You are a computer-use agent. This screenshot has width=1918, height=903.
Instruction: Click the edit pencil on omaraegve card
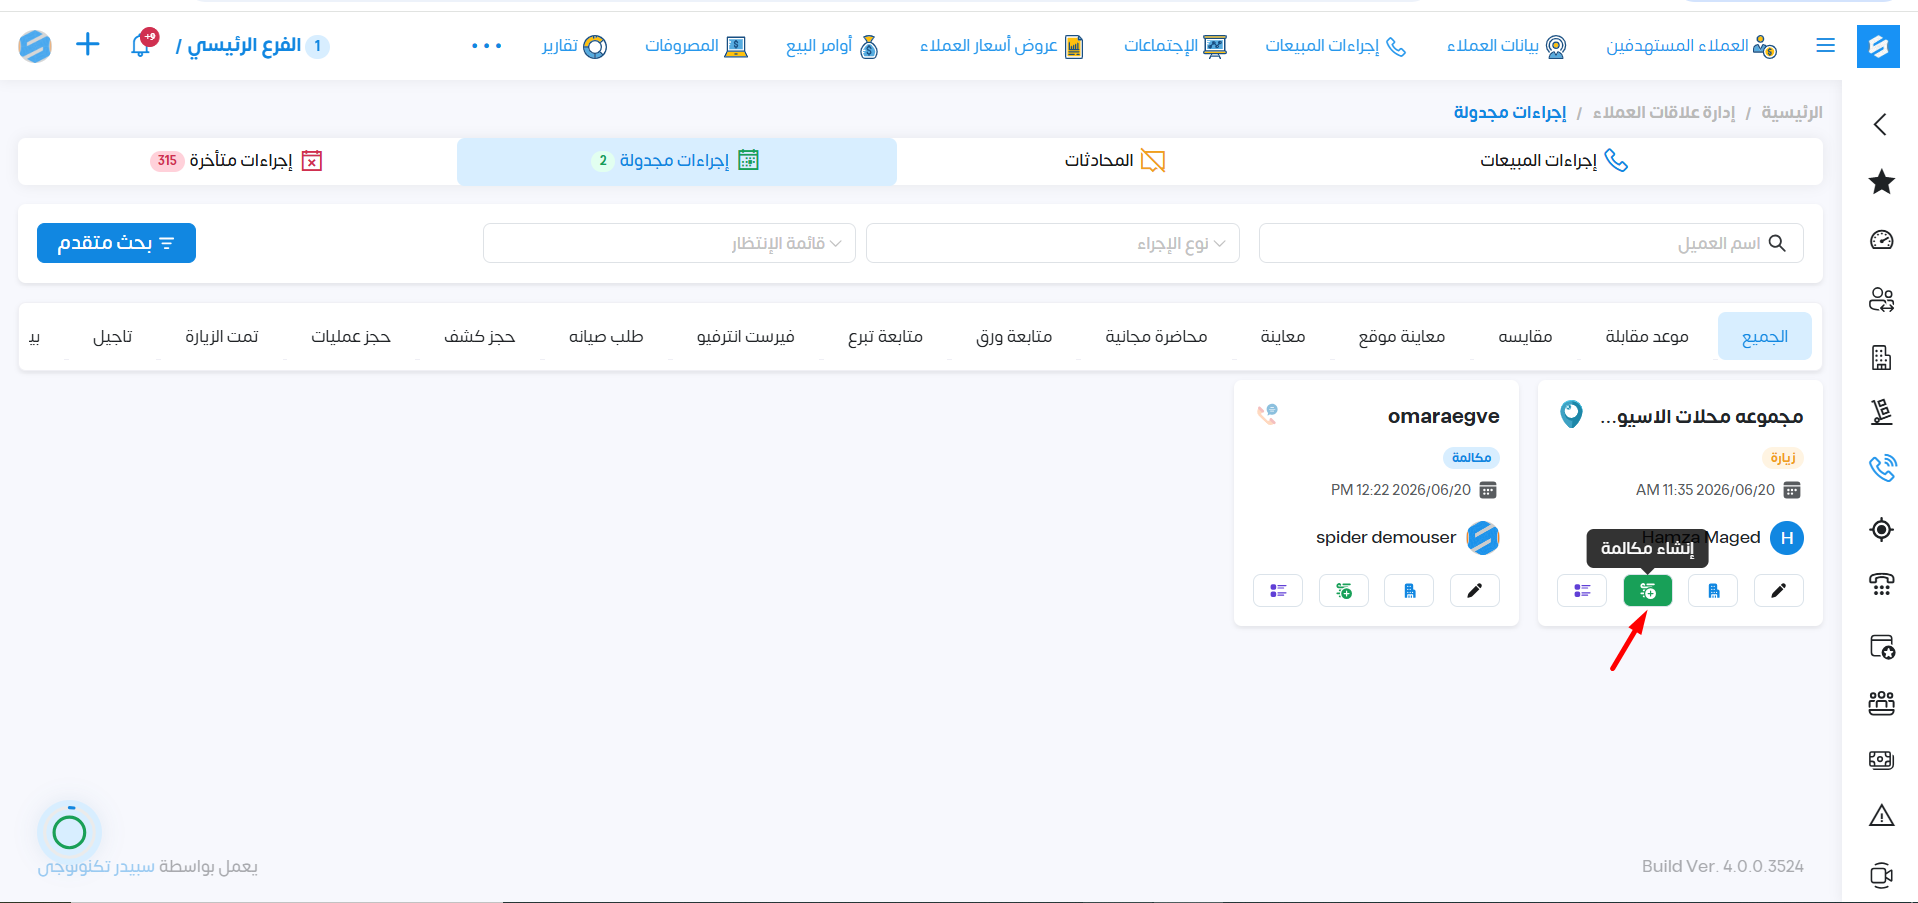tap(1474, 591)
